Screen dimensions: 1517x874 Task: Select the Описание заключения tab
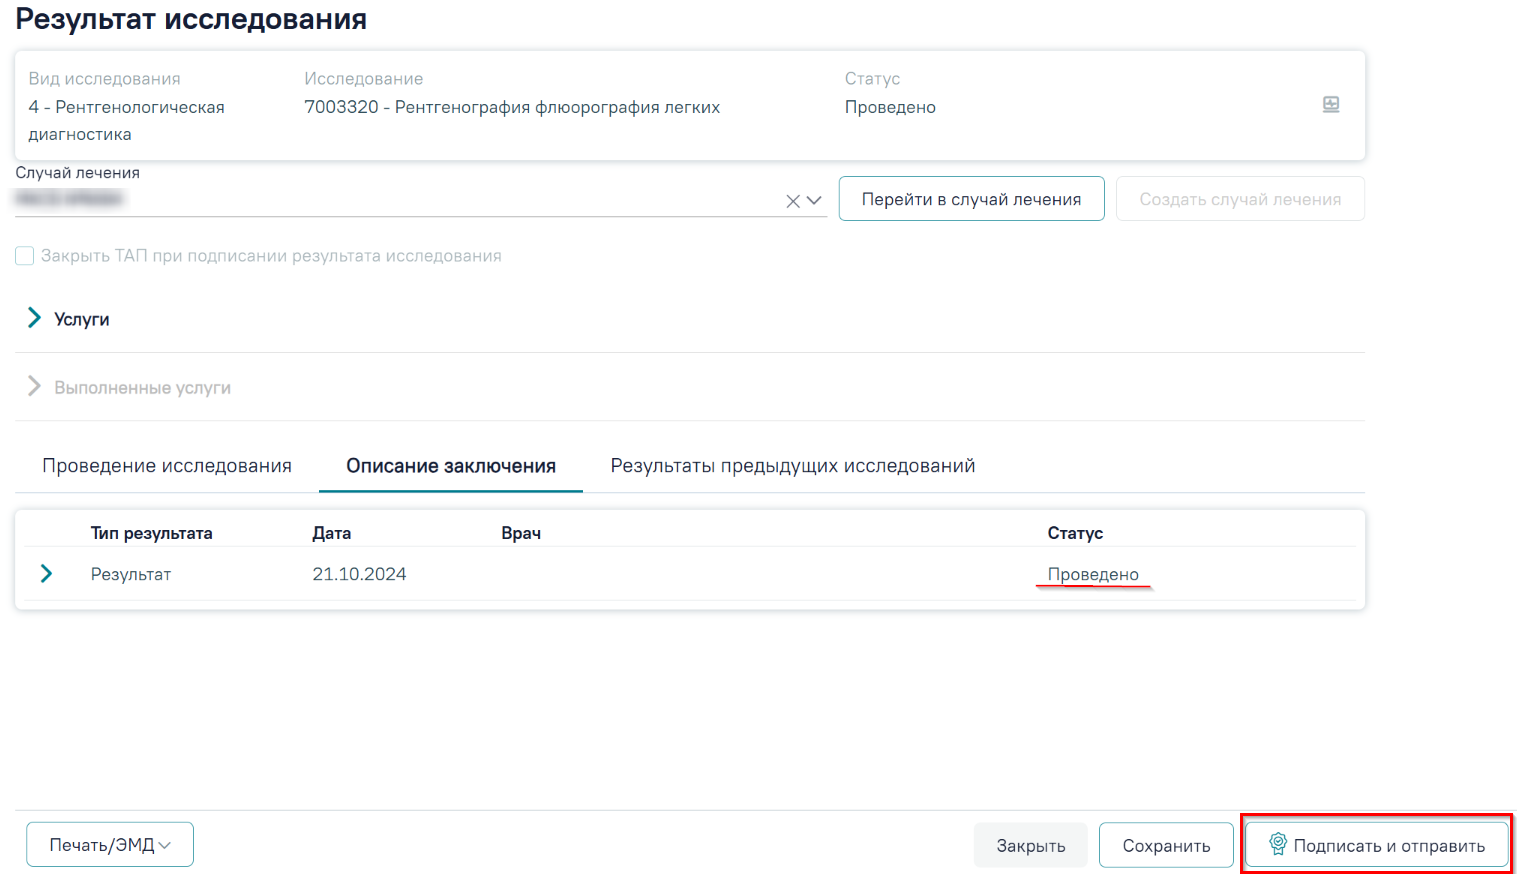[451, 466]
